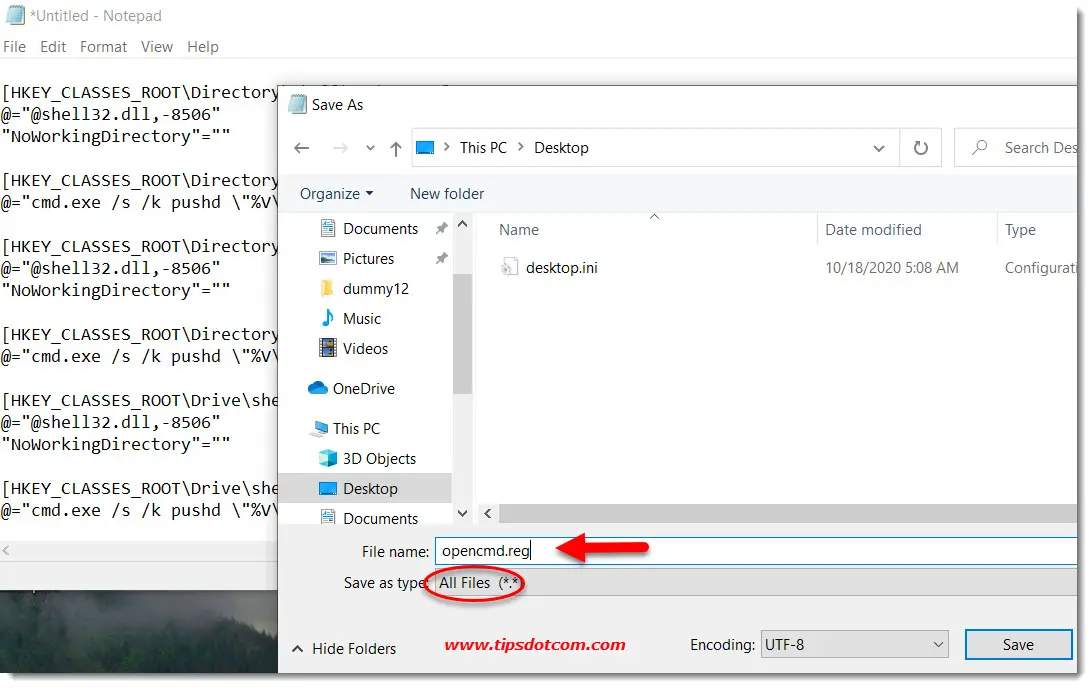The image size is (1092, 688).
Task: Click the New folder button
Action: coord(447,193)
